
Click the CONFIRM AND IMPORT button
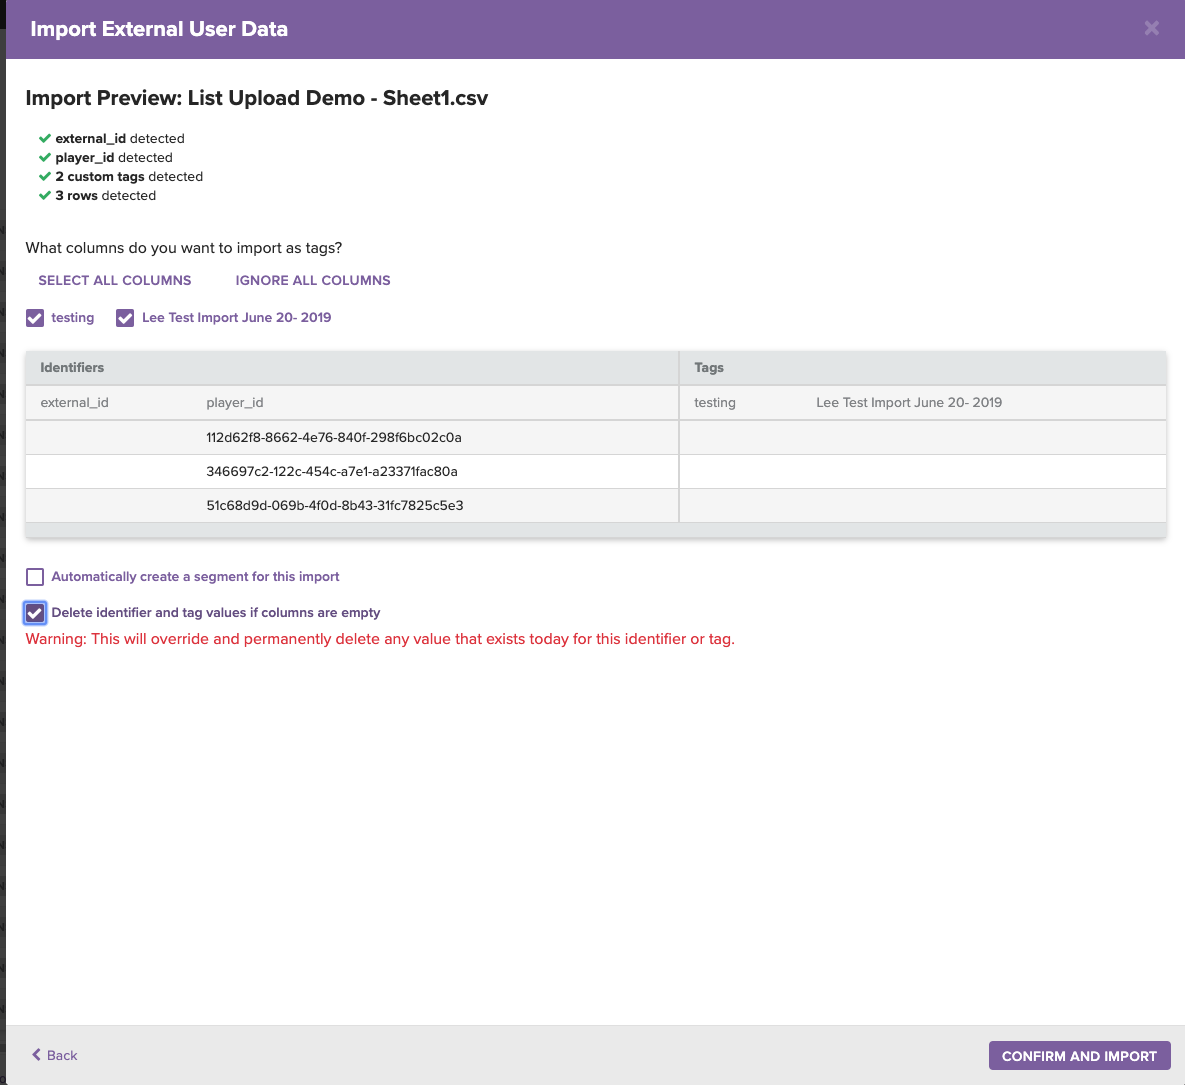point(1079,1056)
